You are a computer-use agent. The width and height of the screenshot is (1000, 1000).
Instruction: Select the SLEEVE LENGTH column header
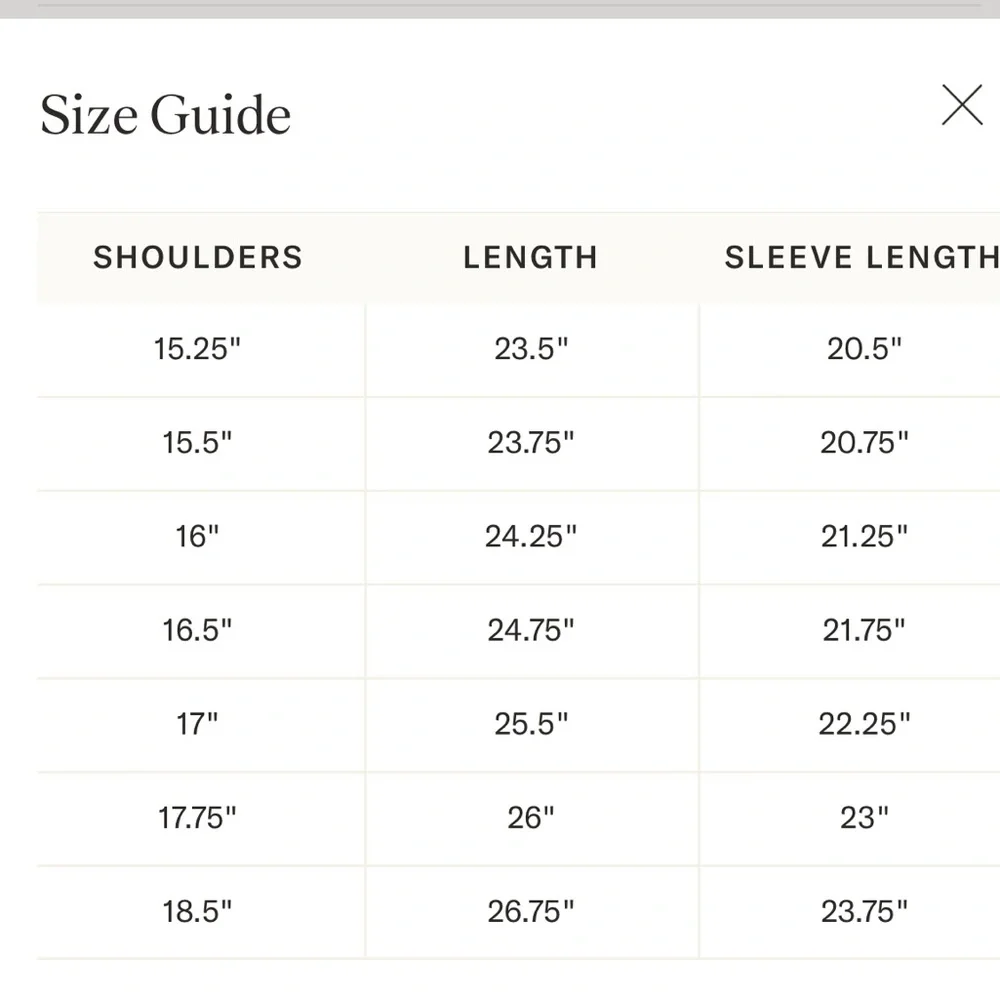[x=861, y=257]
